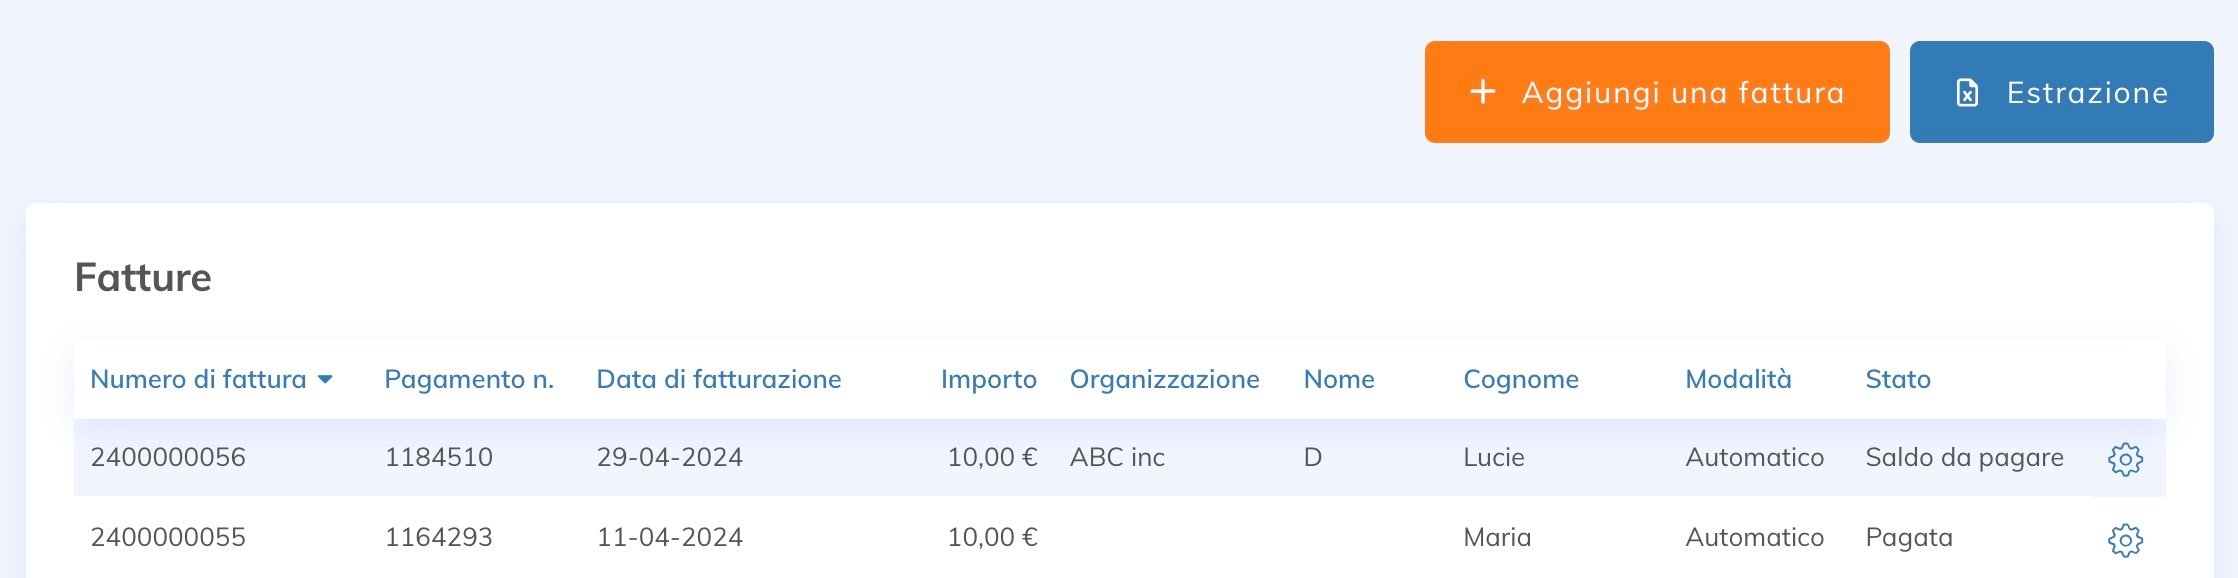Click the Estrazione button
This screenshot has width=2238, height=578.
pyautogui.click(x=2061, y=91)
